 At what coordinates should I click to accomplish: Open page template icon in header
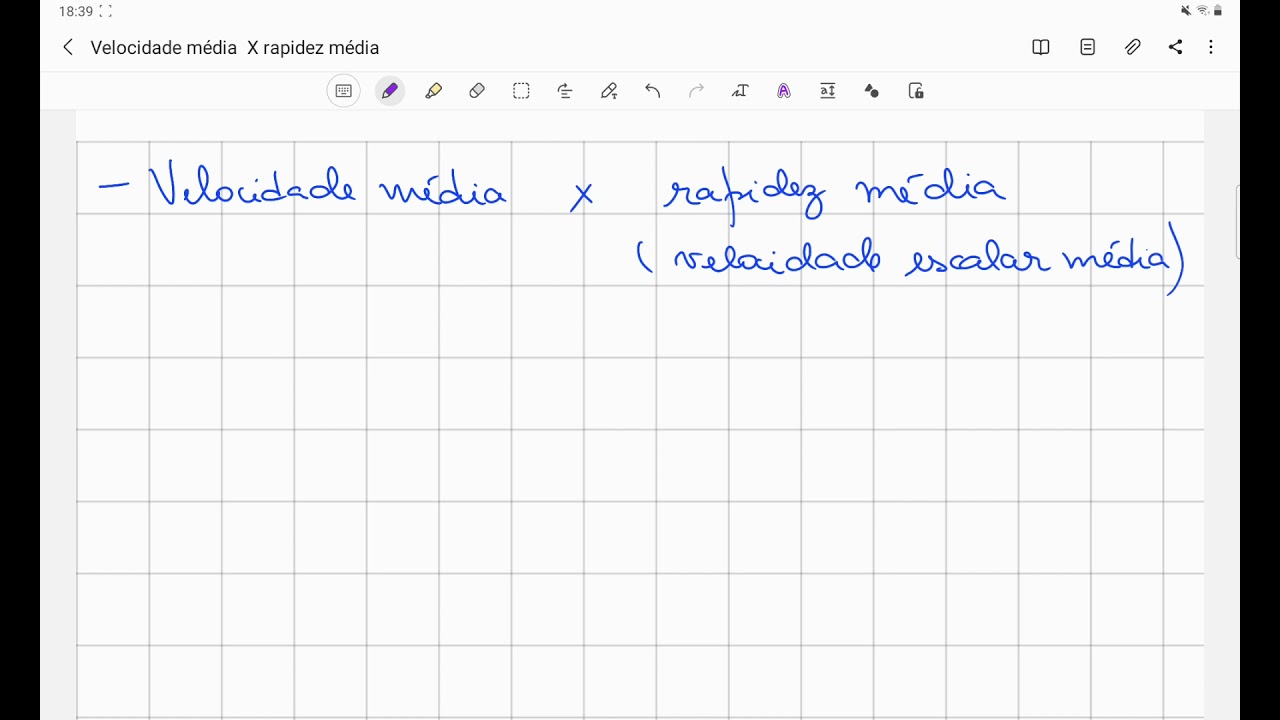[1088, 47]
